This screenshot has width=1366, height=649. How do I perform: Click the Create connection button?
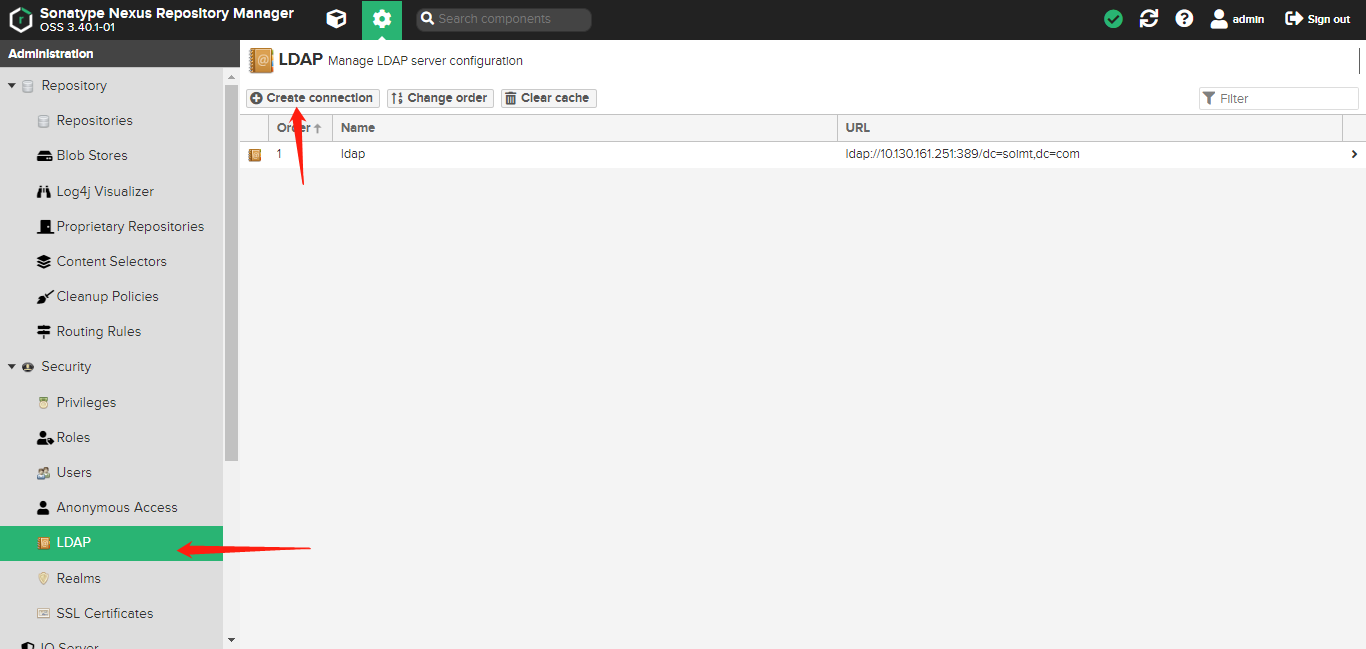pyautogui.click(x=313, y=98)
